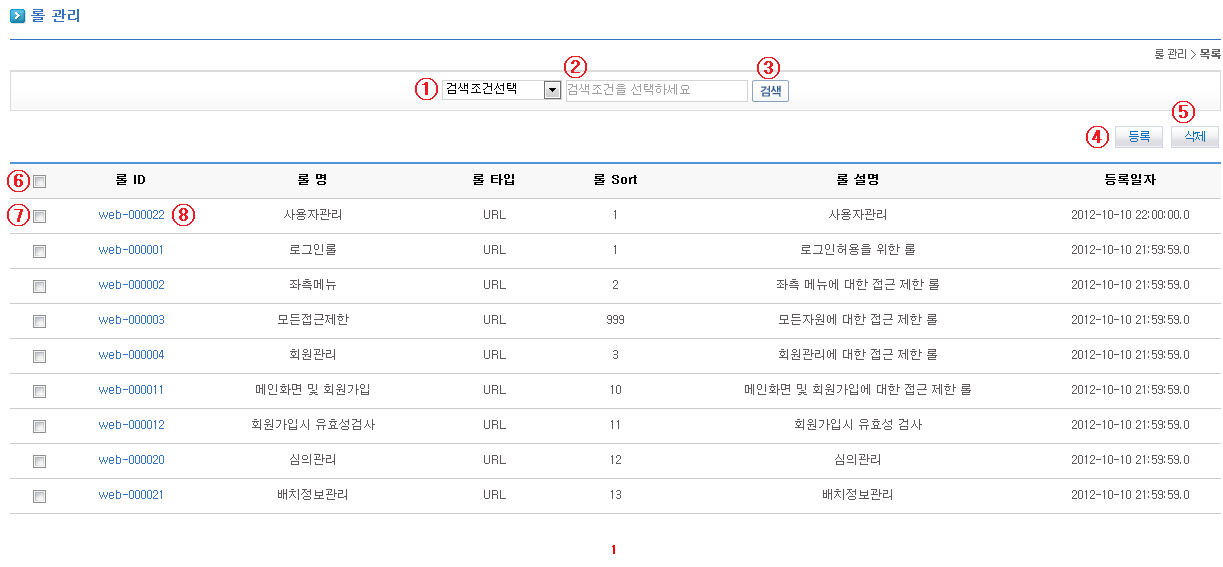Enable the checkbox for 배치정보관리 row
1223x567 pixels.
pyautogui.click(x=39, y=496)
